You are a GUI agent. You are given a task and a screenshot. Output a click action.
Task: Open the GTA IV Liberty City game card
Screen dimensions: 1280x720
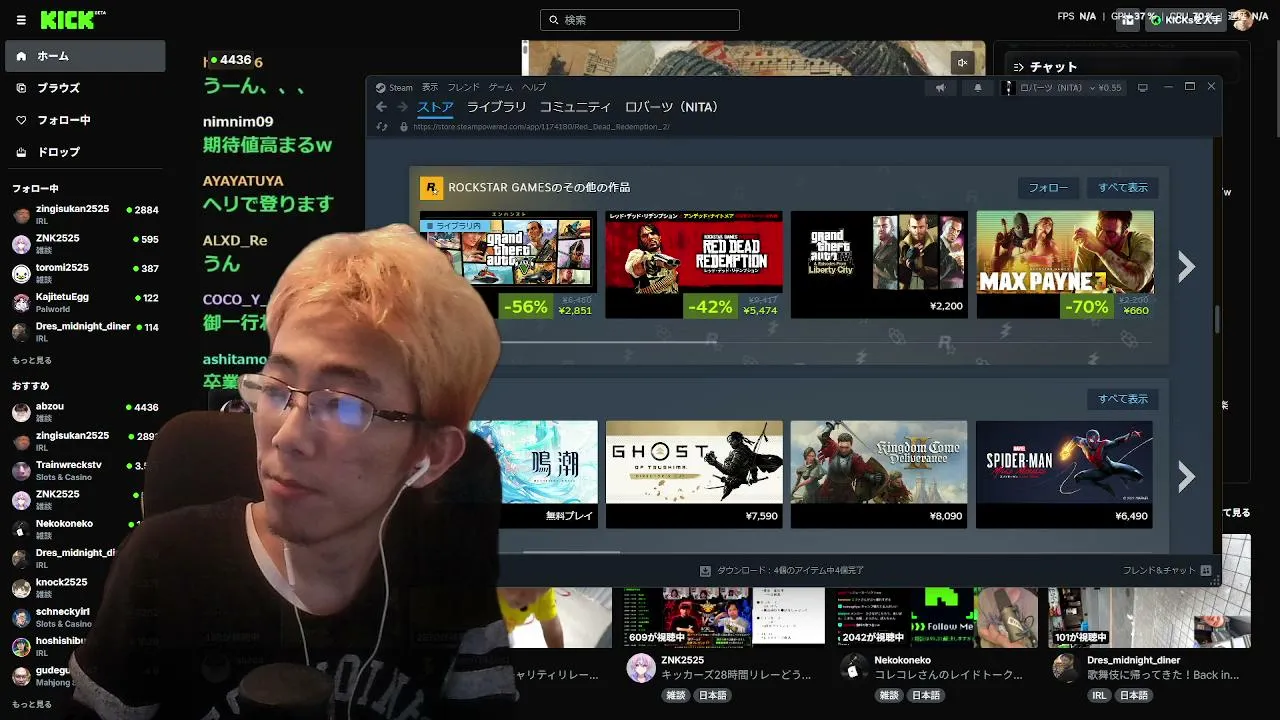879,265
